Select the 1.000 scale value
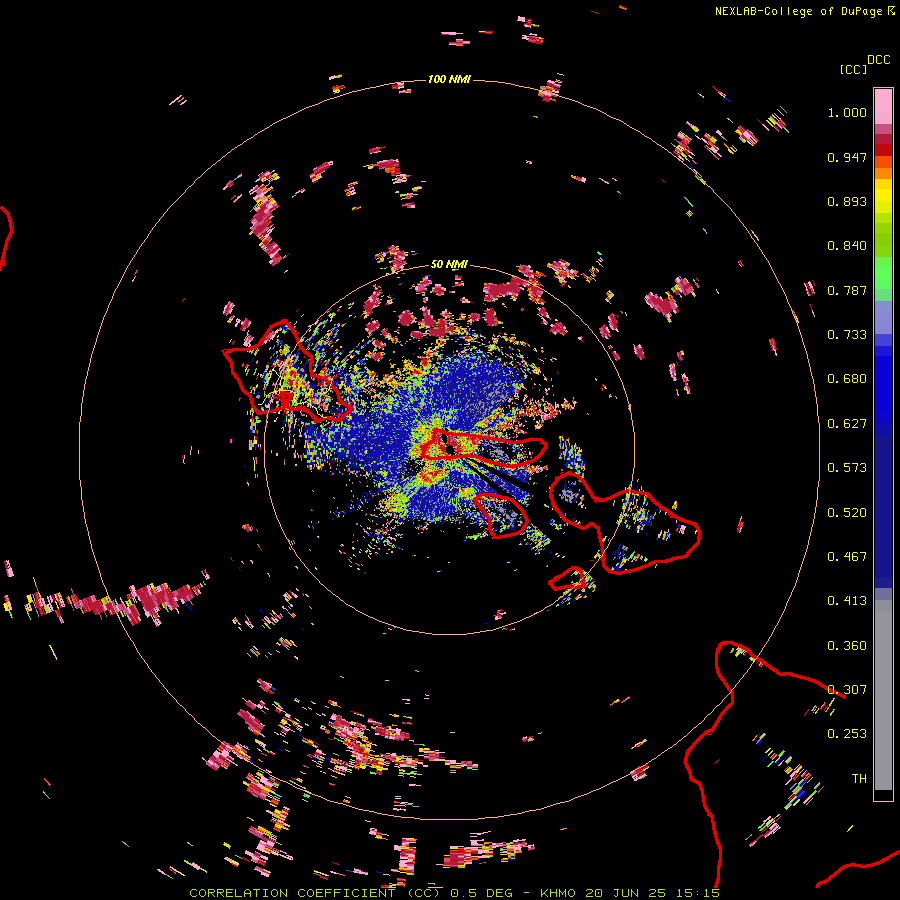This screenshot has height=900, width=900. [847, 112]
